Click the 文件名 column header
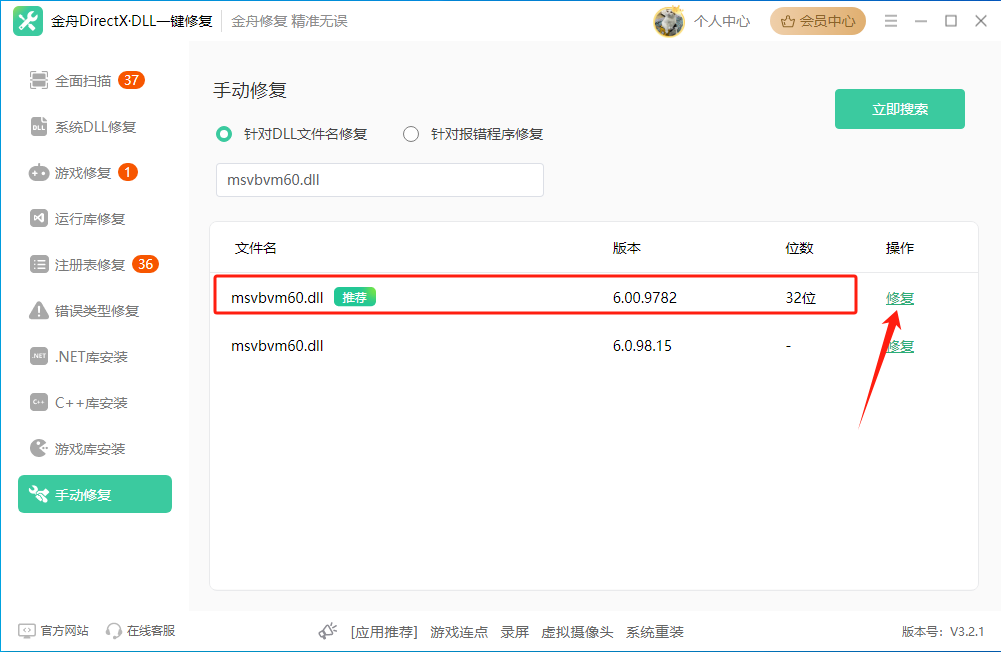 pyautogui.click(x=255, y=248)
